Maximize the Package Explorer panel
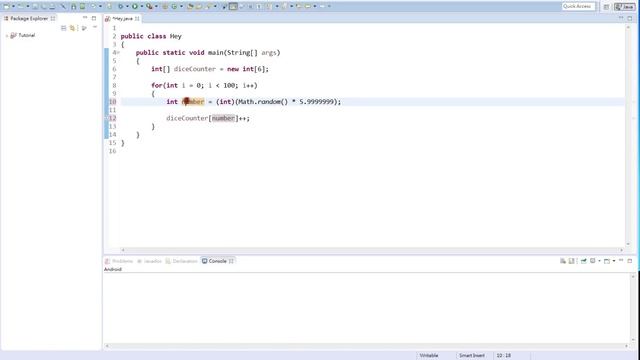The height and width of the screenshot is (360, 640). (x=94, y=18)
